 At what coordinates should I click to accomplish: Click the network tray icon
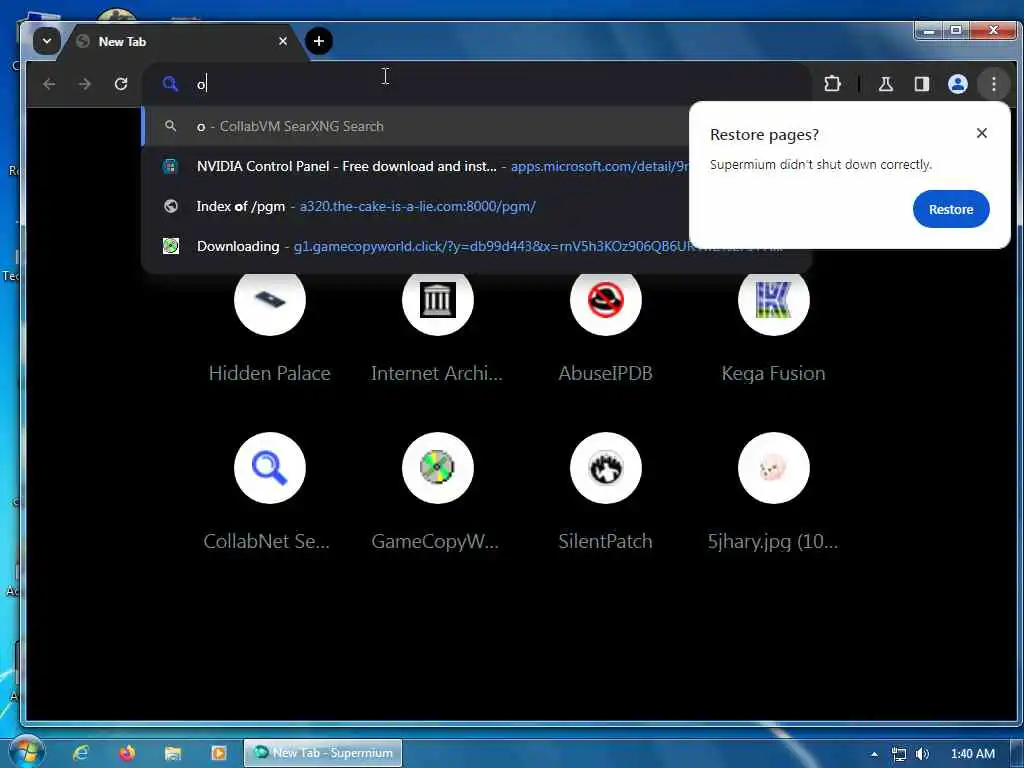pyautogui.click(x=899, y=754)
